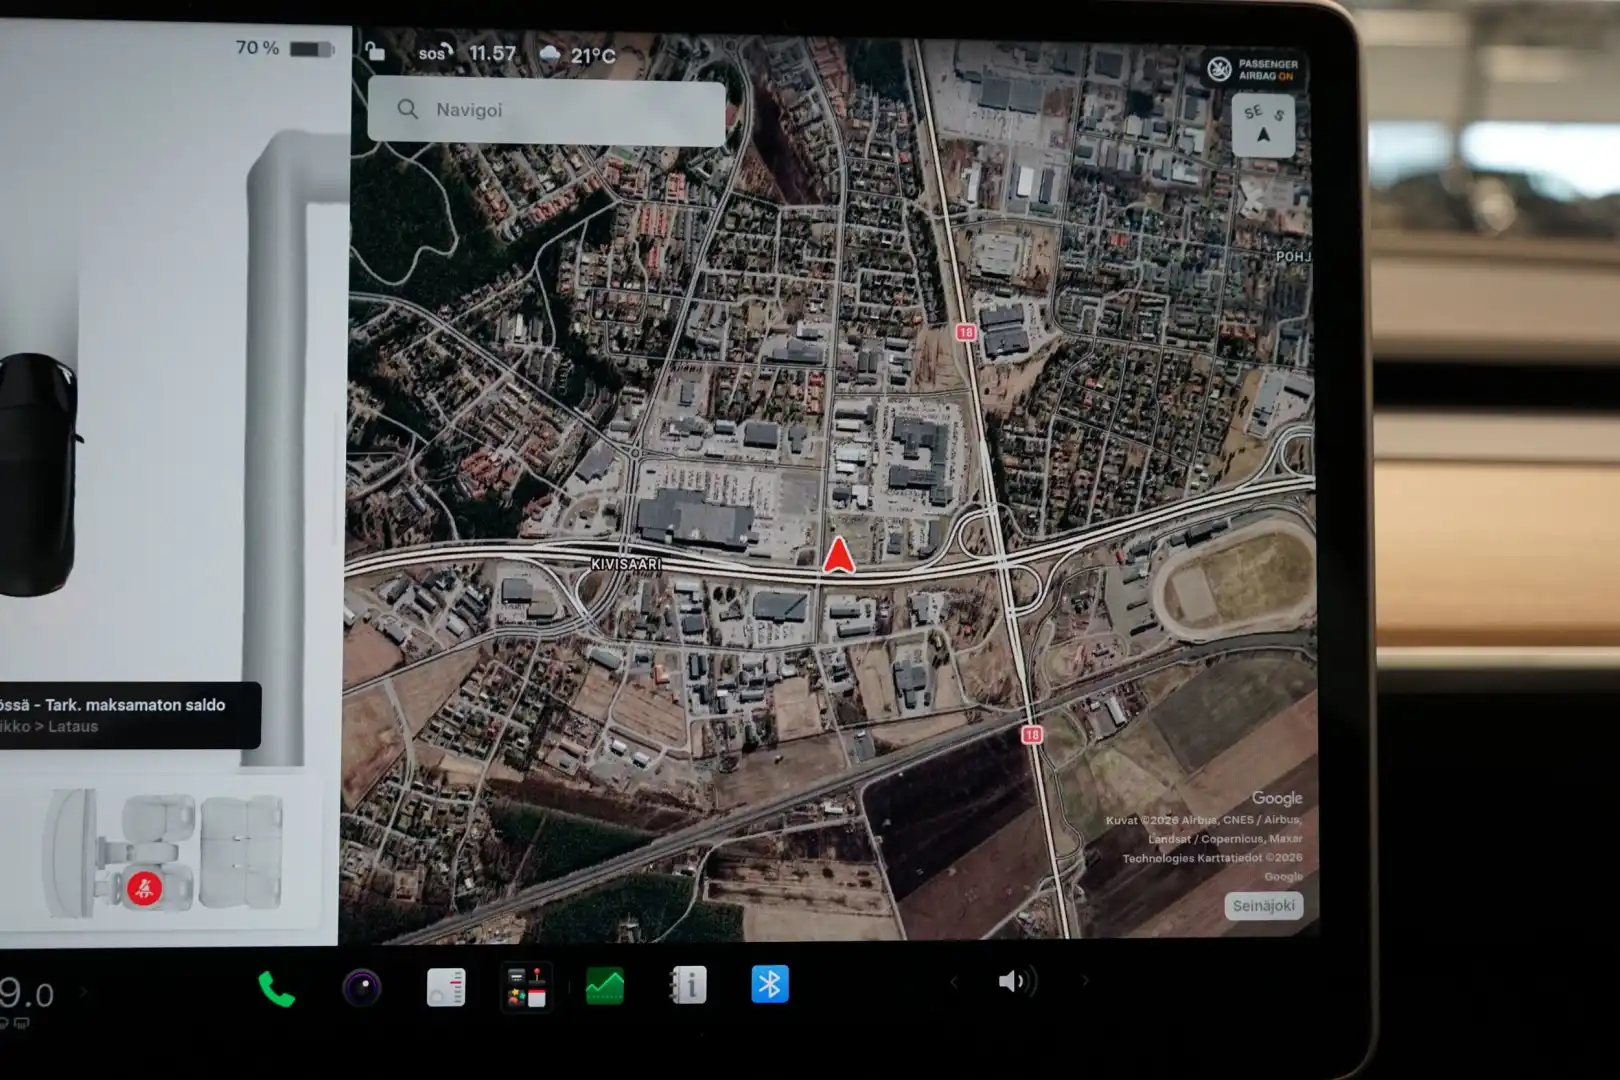Tap the seat occupancy diagram
The width and height of the screenshot is (1620, 1080).
coord(165,853)
